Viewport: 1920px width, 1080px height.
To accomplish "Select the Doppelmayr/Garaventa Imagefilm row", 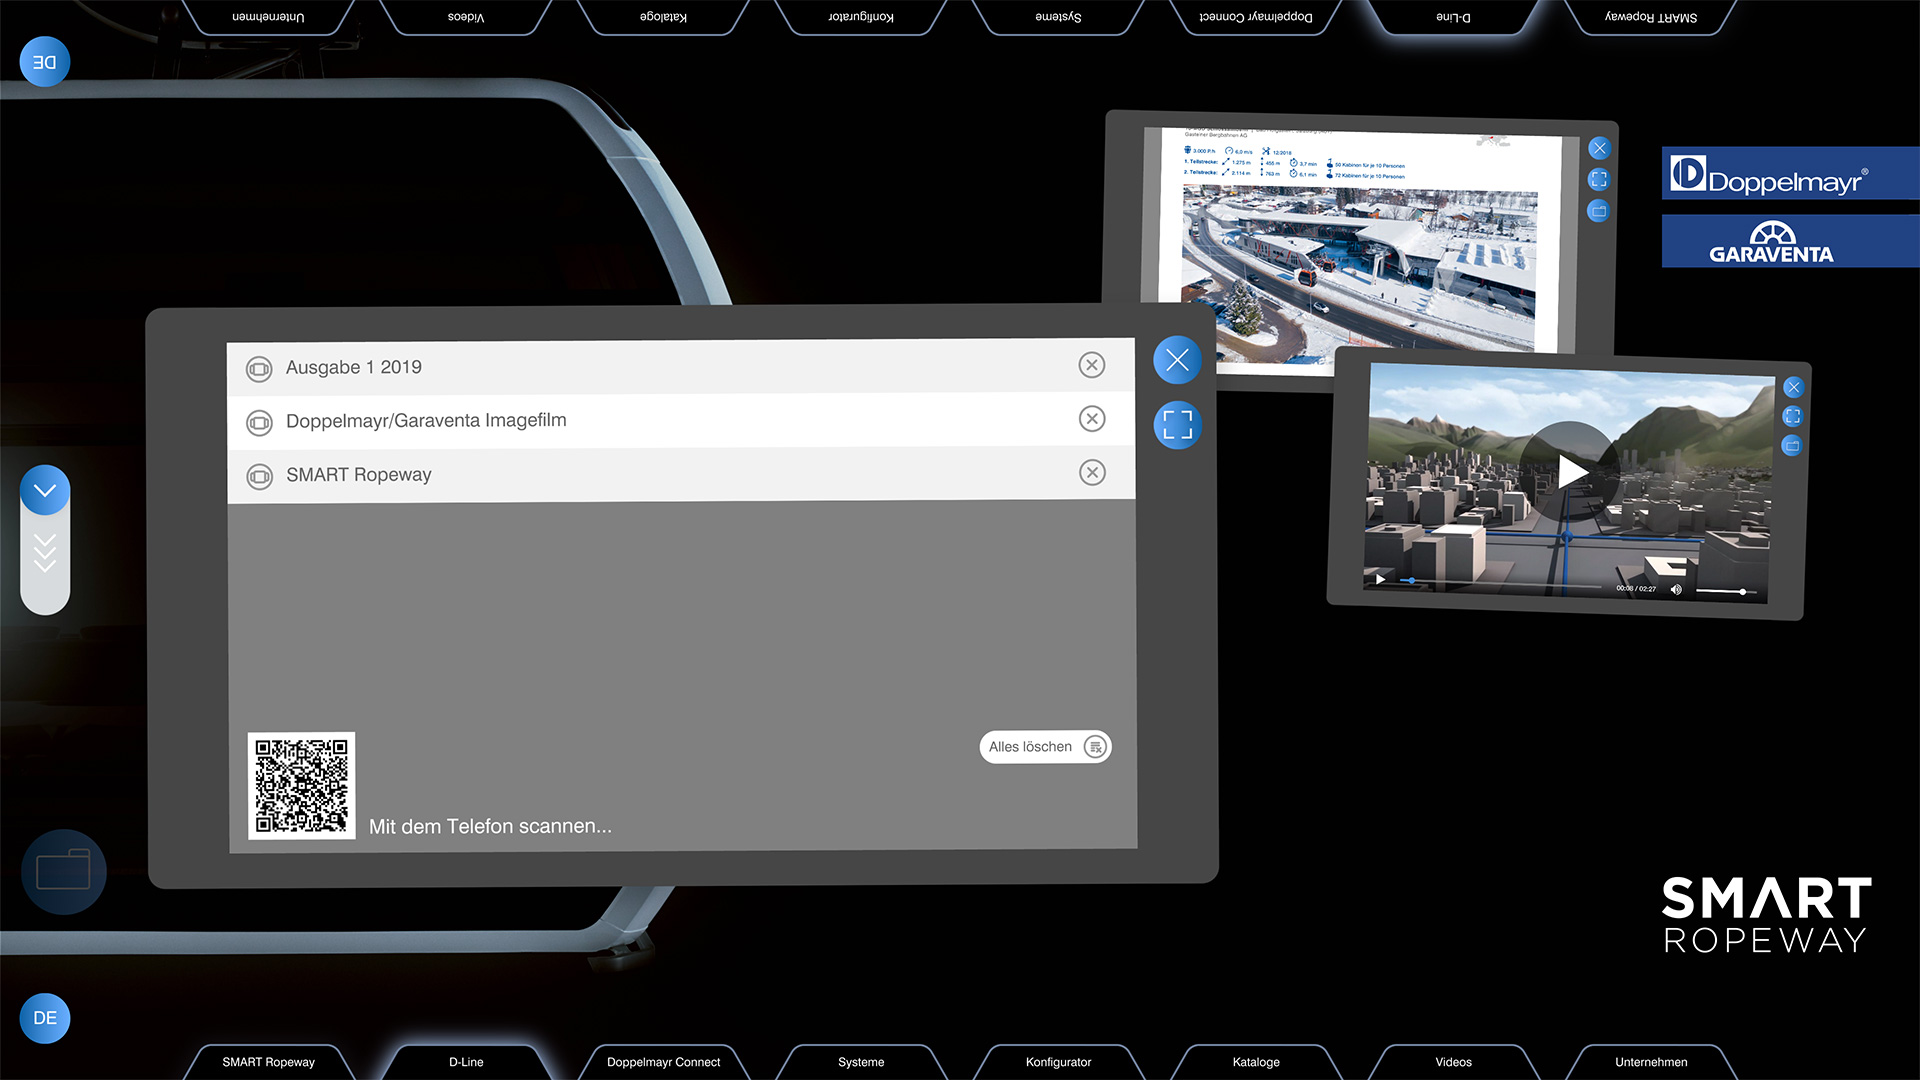I will pos(680,420).
